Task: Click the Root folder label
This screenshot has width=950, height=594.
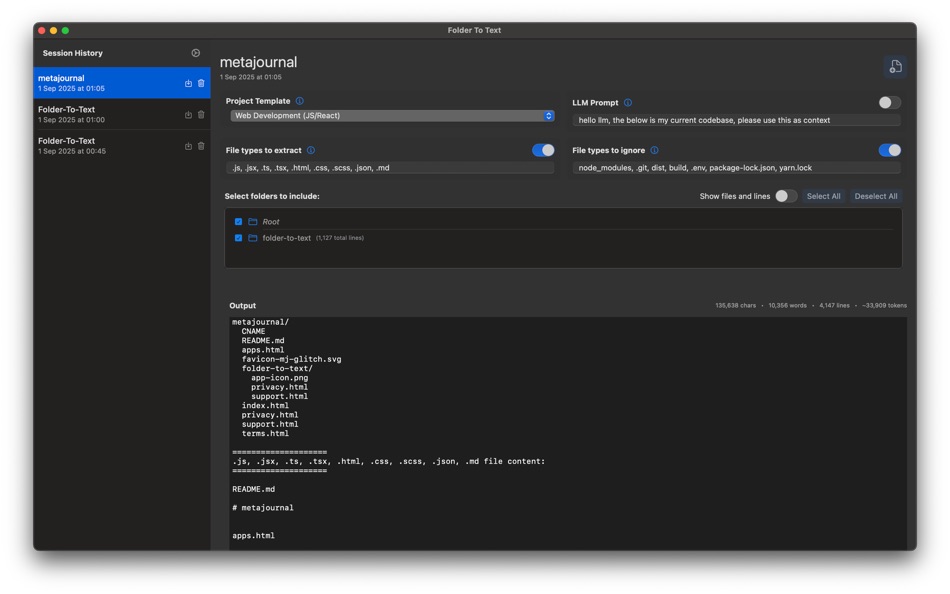Action: pos(271,222)
